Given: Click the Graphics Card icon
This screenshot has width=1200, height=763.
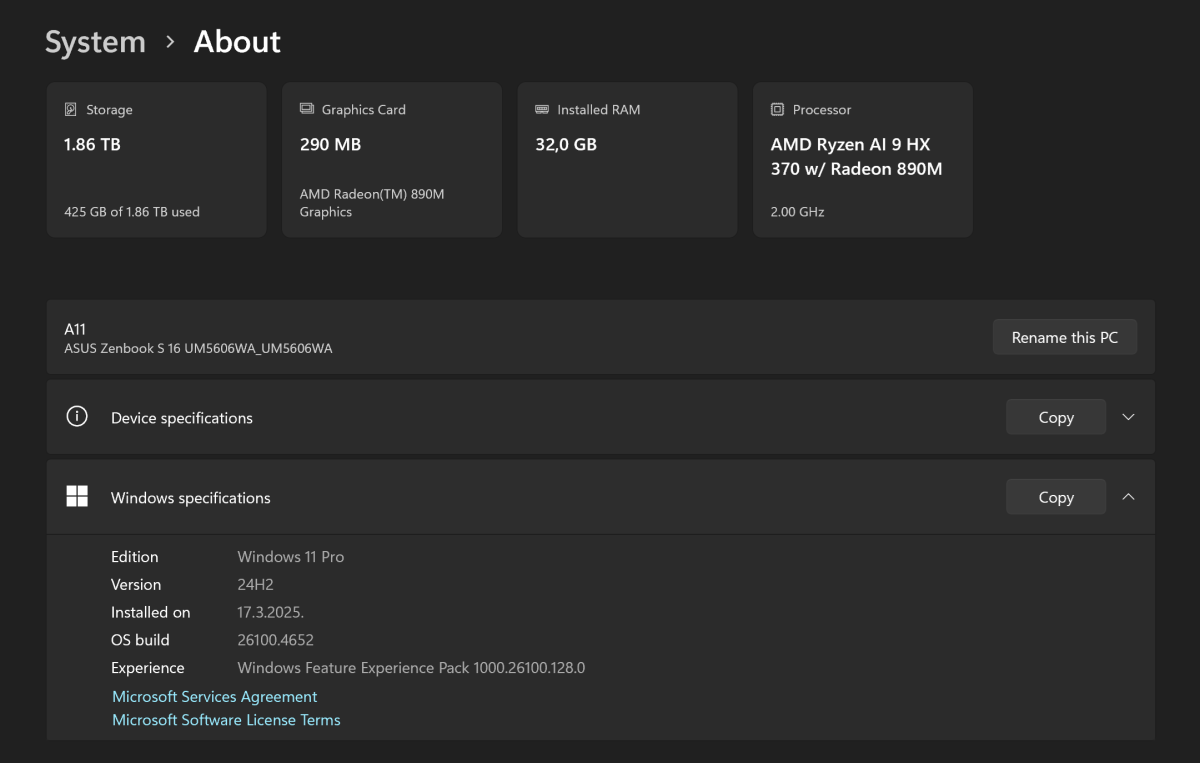Looking at the screenshot, I should 307,109.
